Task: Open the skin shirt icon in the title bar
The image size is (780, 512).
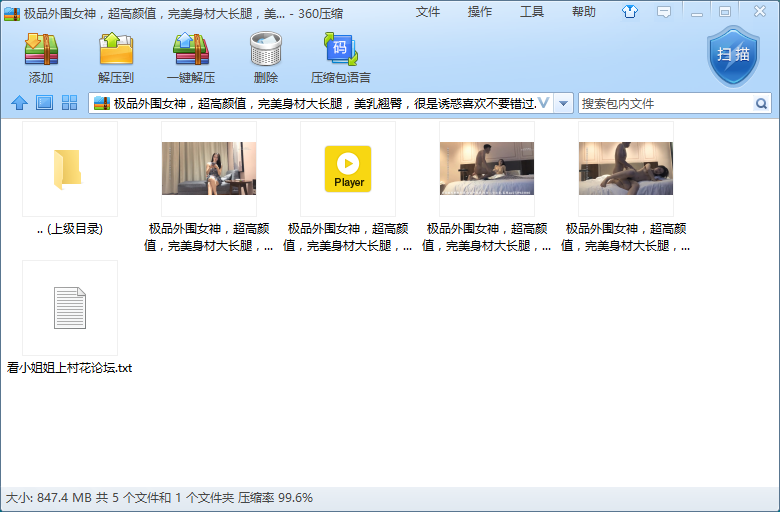Action: [x=630, y=12]
